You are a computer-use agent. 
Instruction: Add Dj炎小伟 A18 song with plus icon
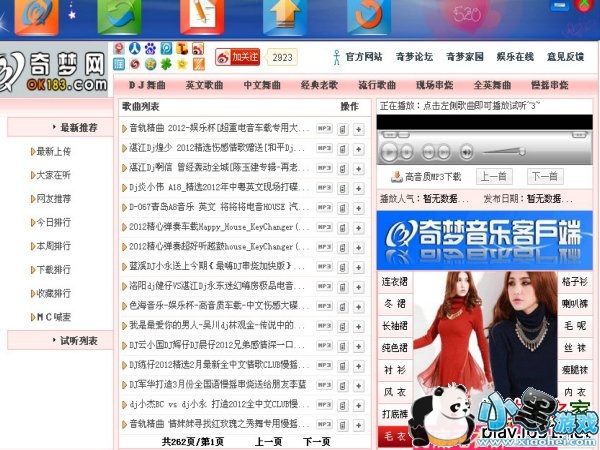[359, 188]
